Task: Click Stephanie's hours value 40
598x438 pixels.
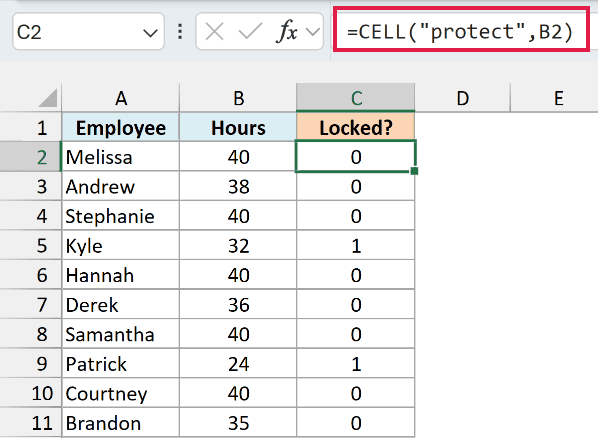Action: (238, 216)
